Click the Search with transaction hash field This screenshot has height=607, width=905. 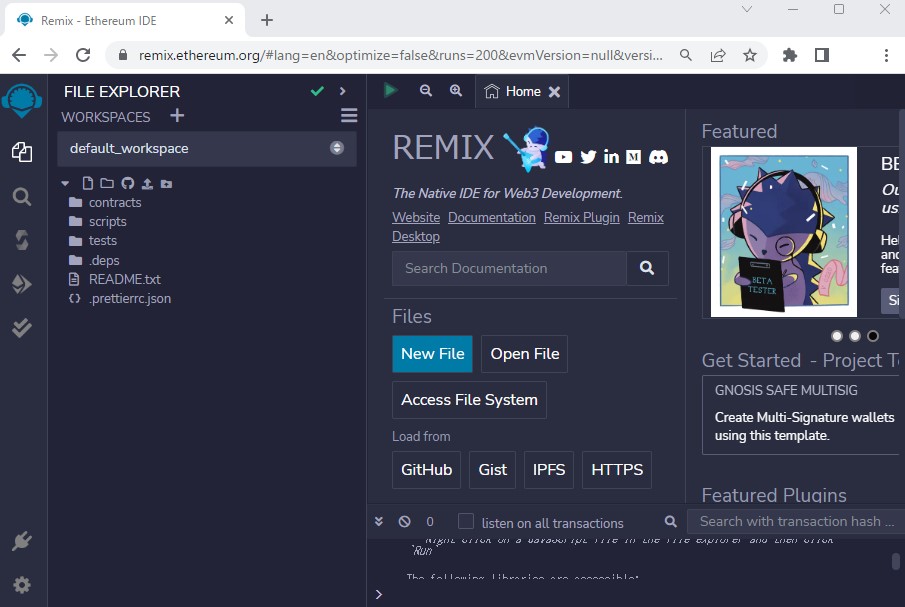tap(796, 522)
